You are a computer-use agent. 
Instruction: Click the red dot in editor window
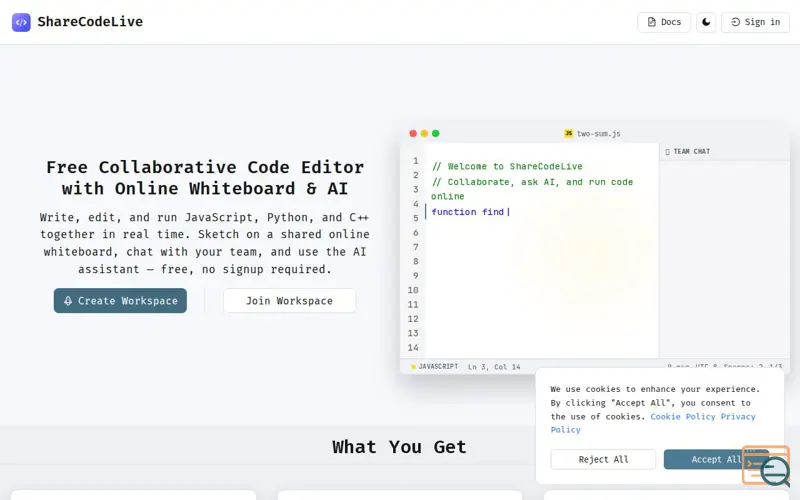click(x=413, y=133)
